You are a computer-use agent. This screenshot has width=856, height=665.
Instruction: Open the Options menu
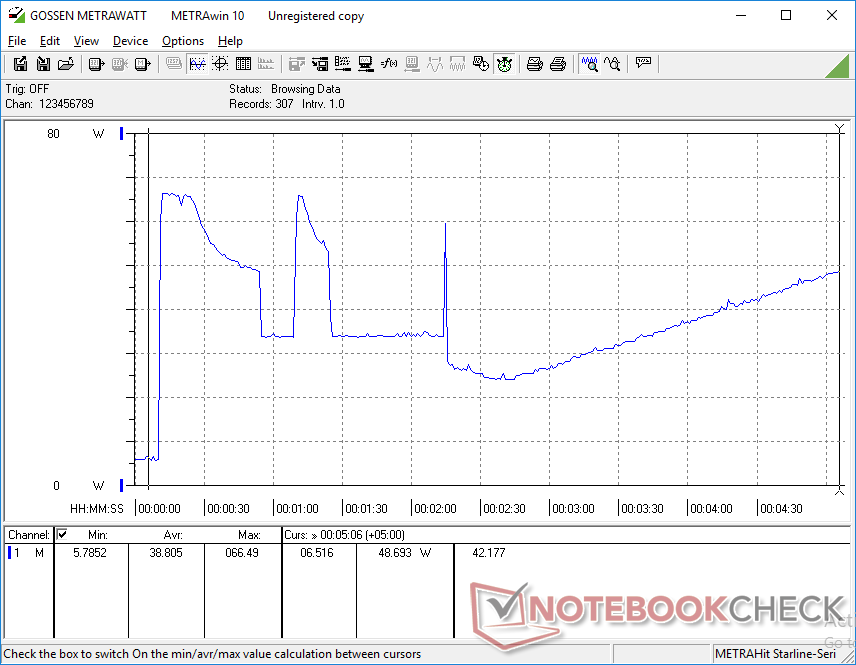183,41
